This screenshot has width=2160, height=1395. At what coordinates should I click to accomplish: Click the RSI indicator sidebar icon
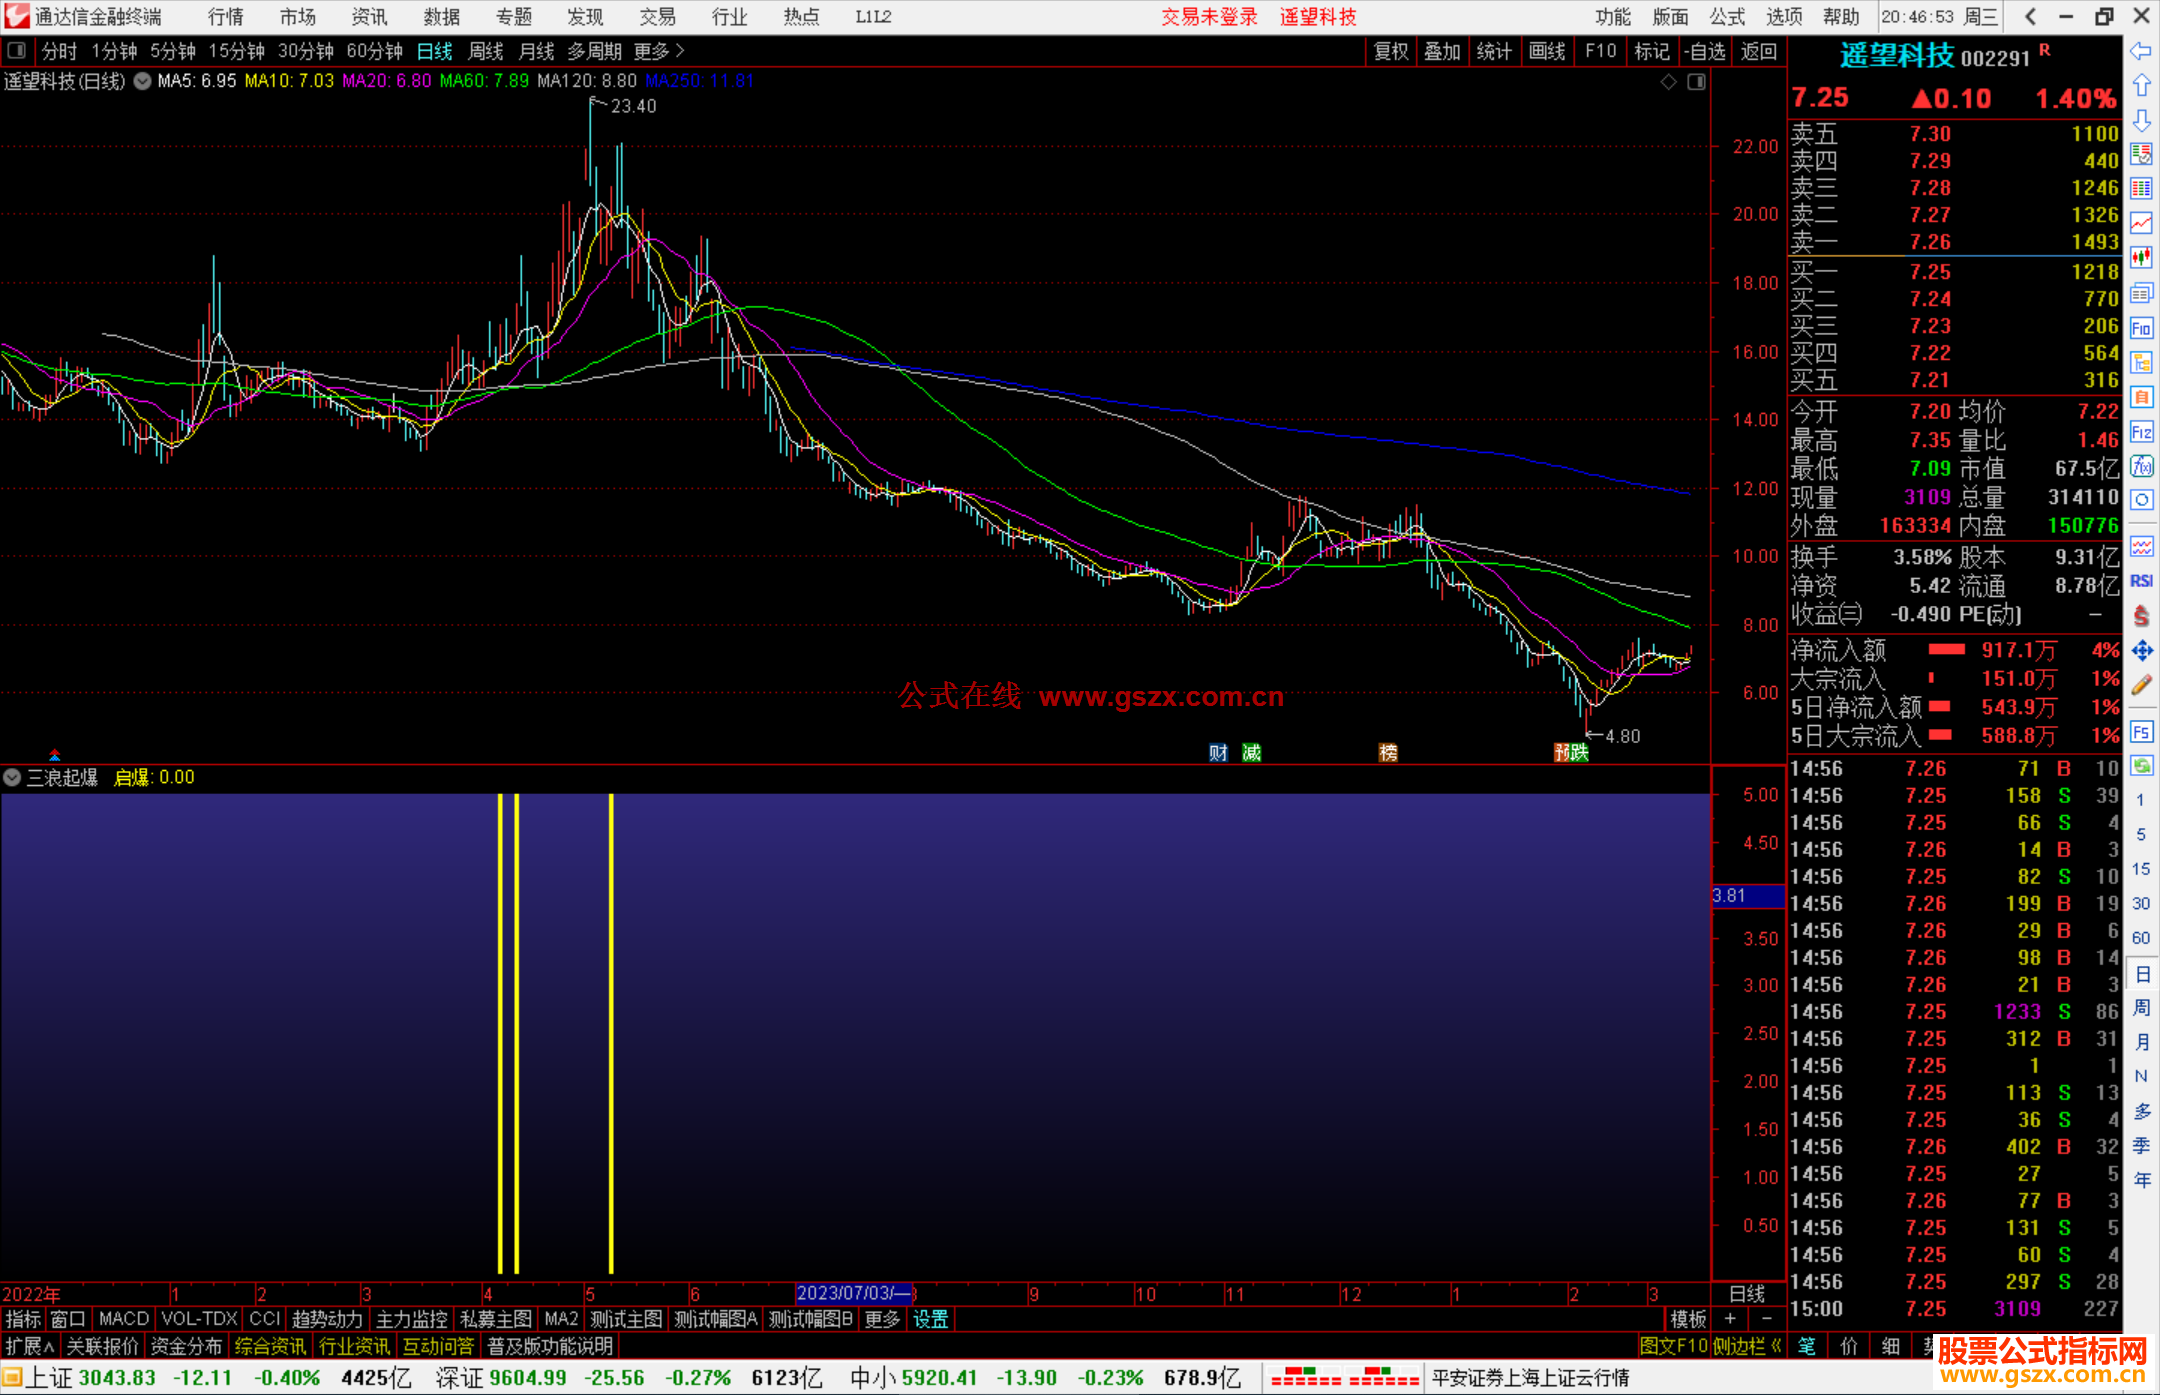pyautogui.click(x=2141, y=581)
